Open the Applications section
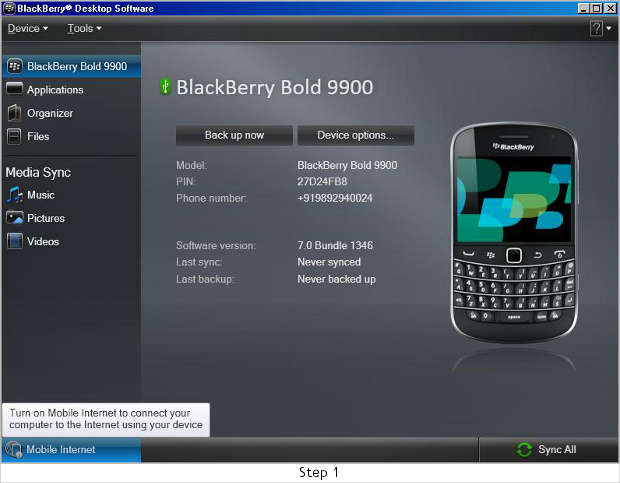620x483 pixels. (72, 90)
